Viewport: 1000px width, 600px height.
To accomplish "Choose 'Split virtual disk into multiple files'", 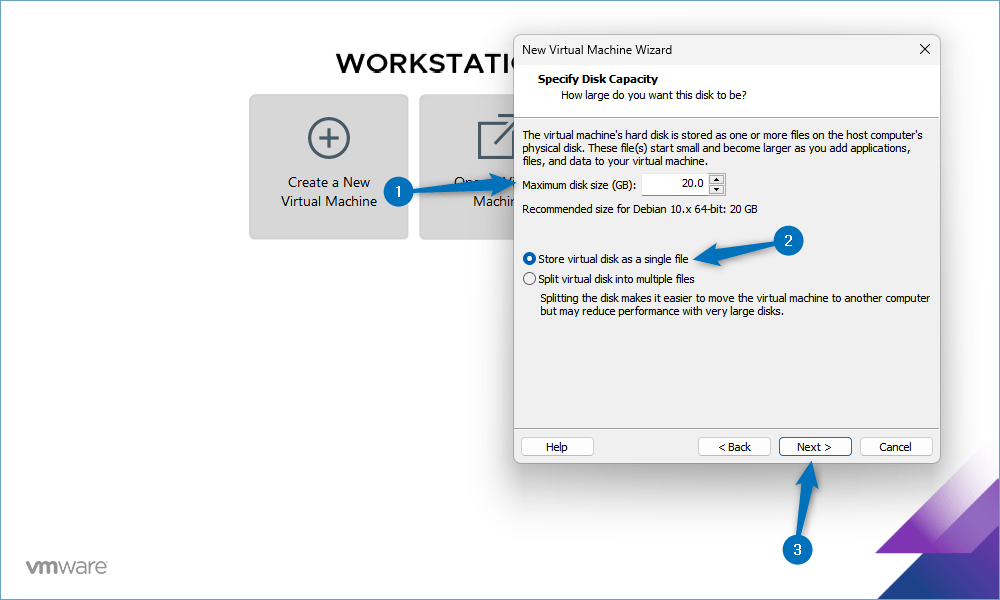I will [x=529, y=278].
